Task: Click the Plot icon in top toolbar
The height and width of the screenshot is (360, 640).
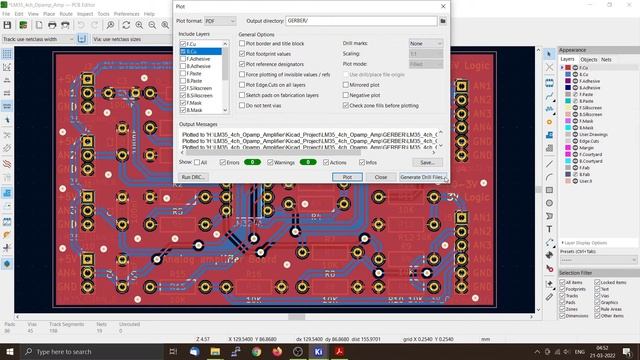Action: 65,25
